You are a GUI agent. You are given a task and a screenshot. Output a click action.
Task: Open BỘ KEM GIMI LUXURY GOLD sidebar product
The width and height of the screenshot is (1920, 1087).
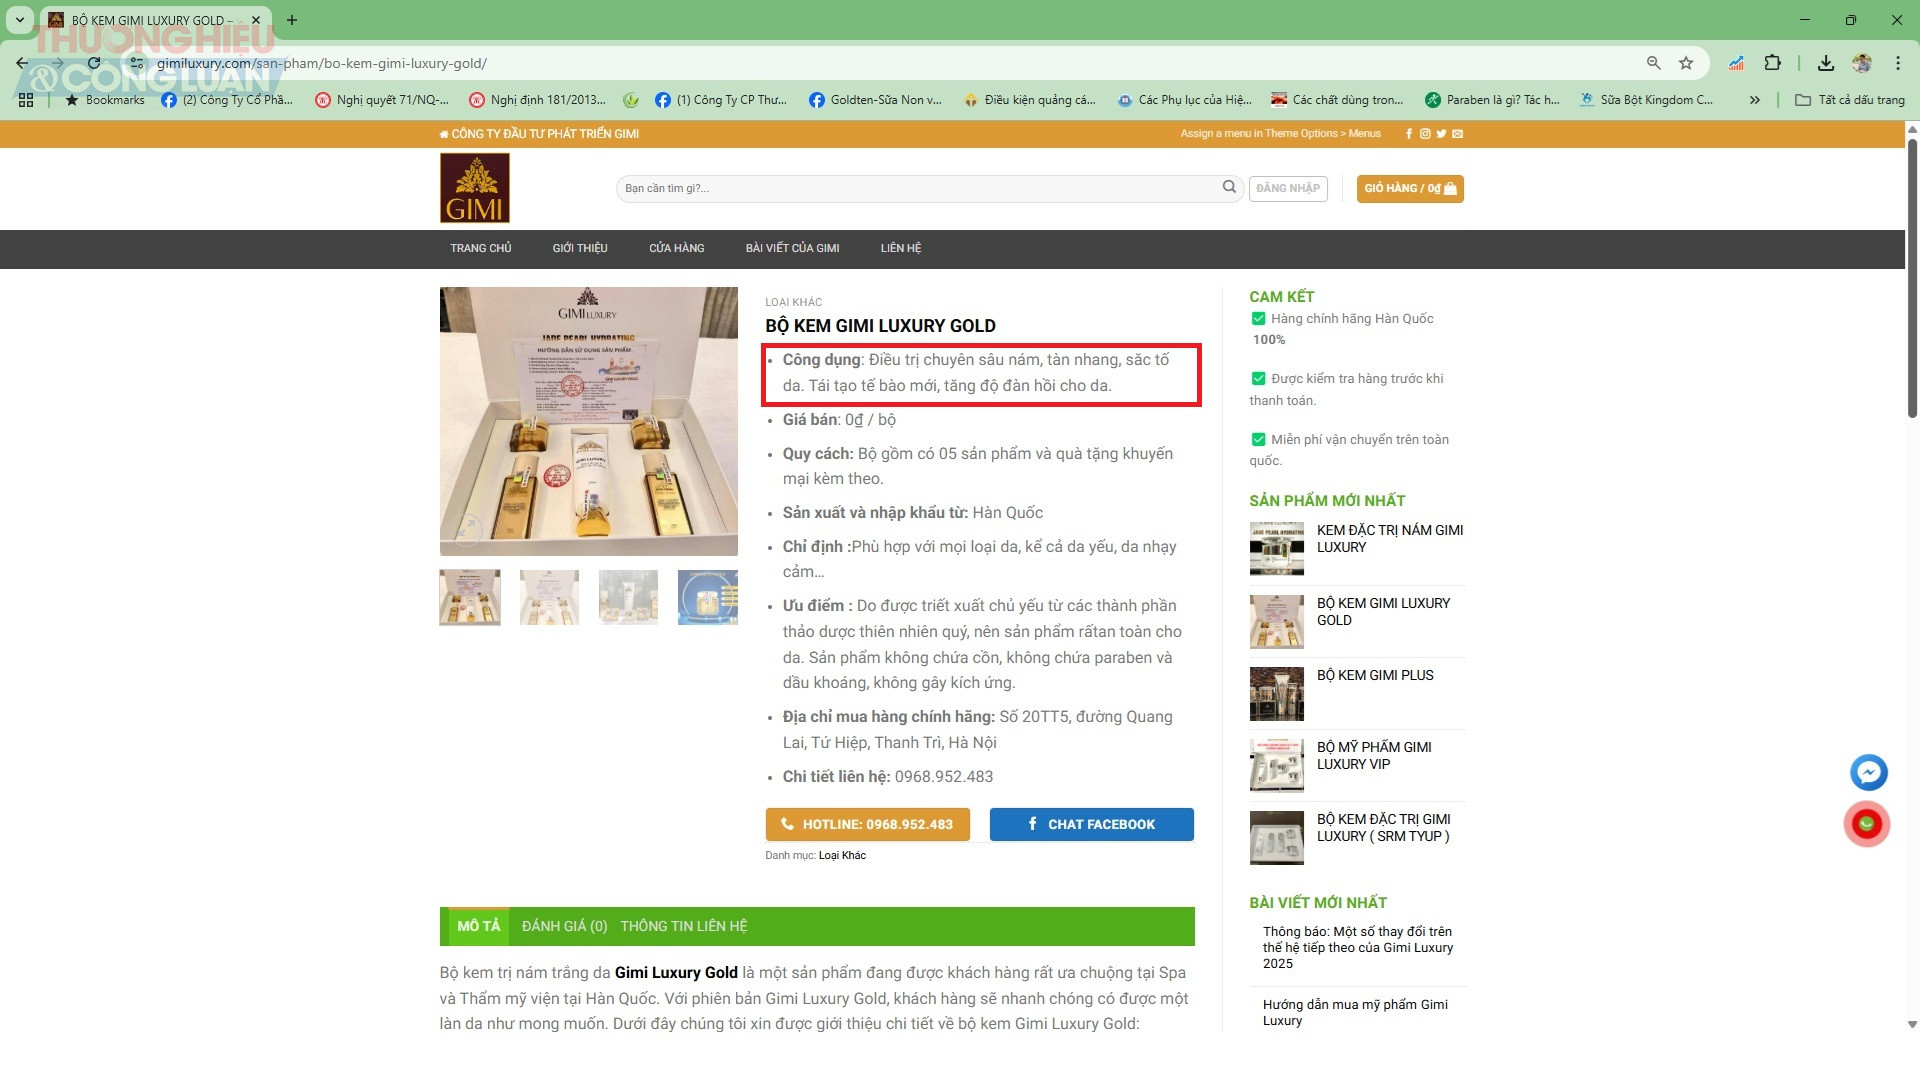[1383, 612]
